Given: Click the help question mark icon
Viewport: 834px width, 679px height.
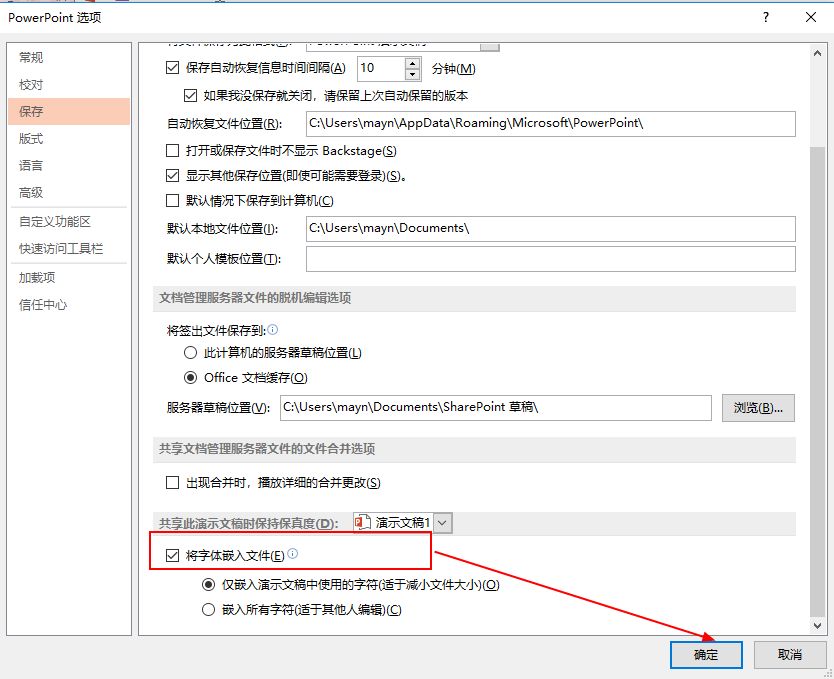Looking at the screenshot, I should (x=765, y=17).
